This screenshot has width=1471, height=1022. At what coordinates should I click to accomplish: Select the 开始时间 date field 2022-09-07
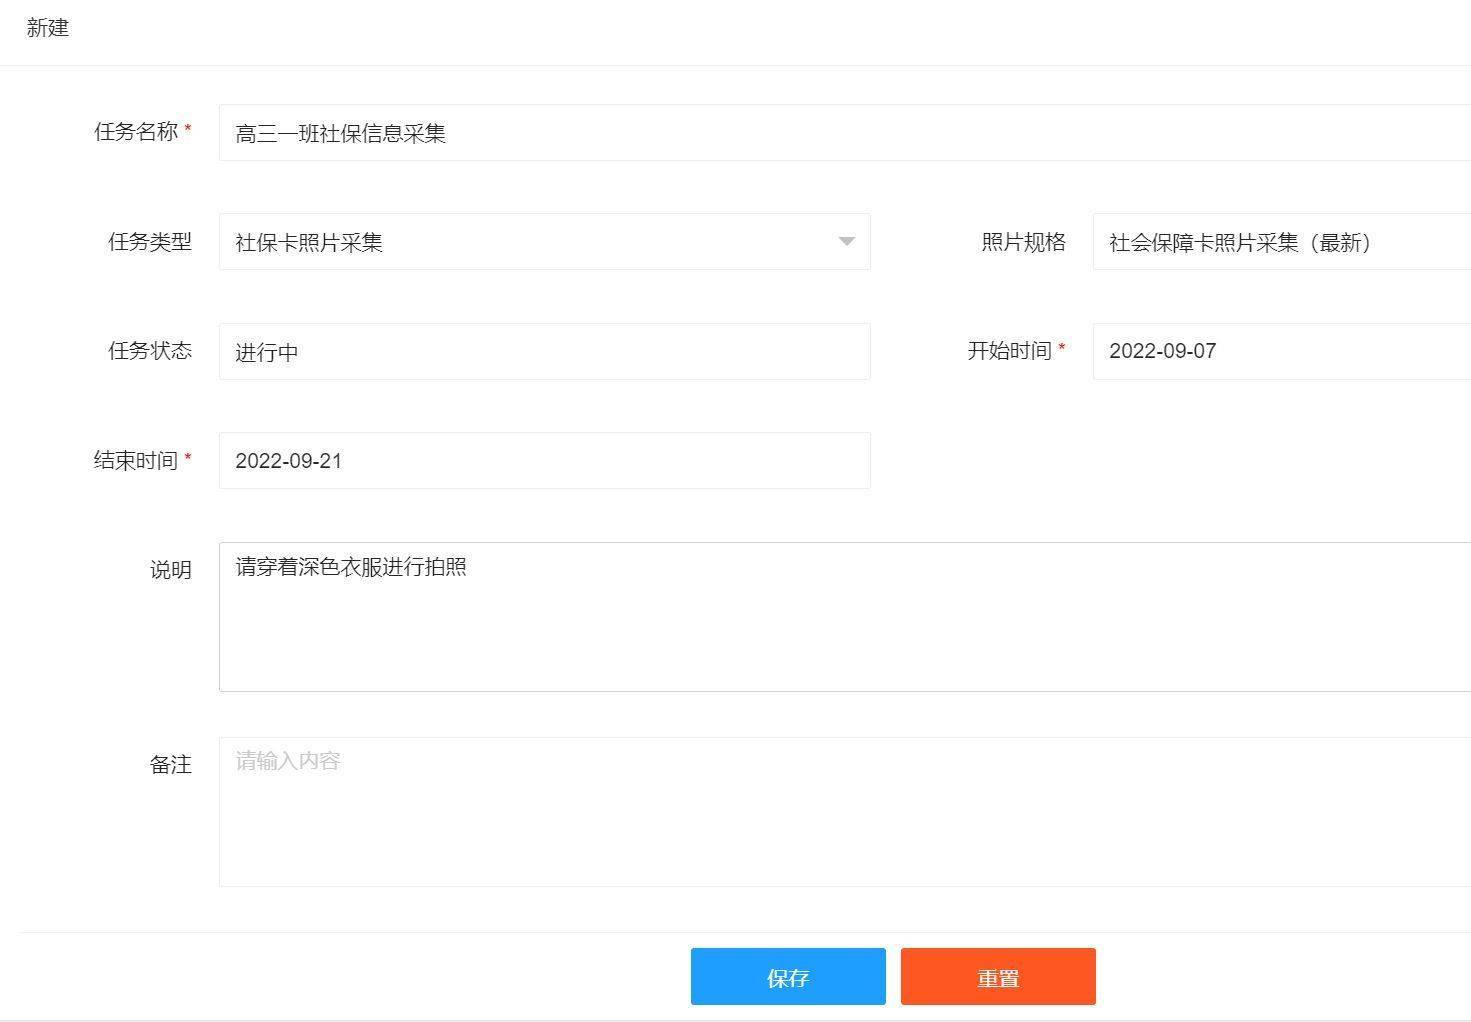[x=1280, y=351]
